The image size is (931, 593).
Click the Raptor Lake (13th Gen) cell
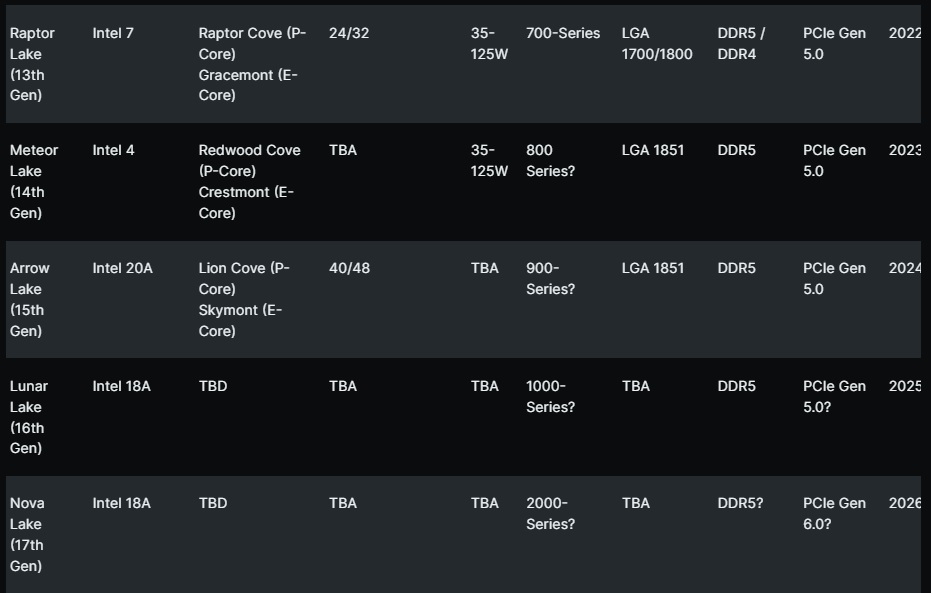point(32,64)
